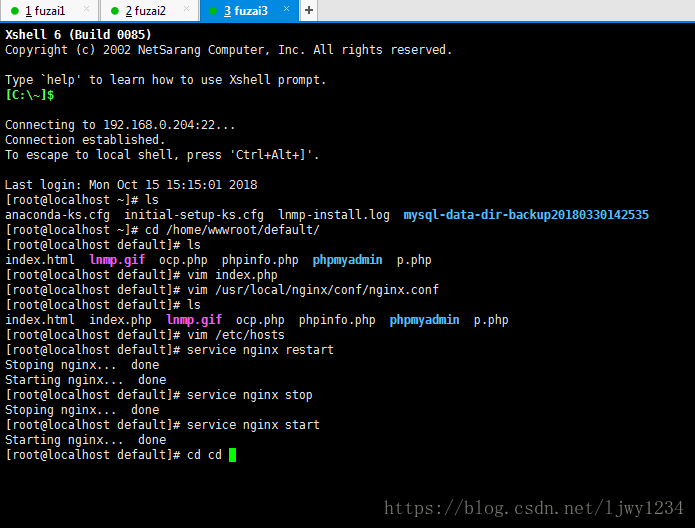The width and height of the screenshot is (695, 528).
Task: Click the 'Xshell 6 (Build 0085)' heading
Action: (x=78, y=35)
